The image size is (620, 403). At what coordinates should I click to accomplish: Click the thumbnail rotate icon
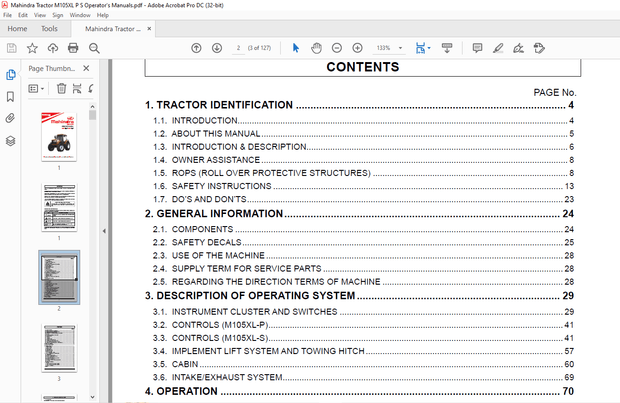coord(91,88)
